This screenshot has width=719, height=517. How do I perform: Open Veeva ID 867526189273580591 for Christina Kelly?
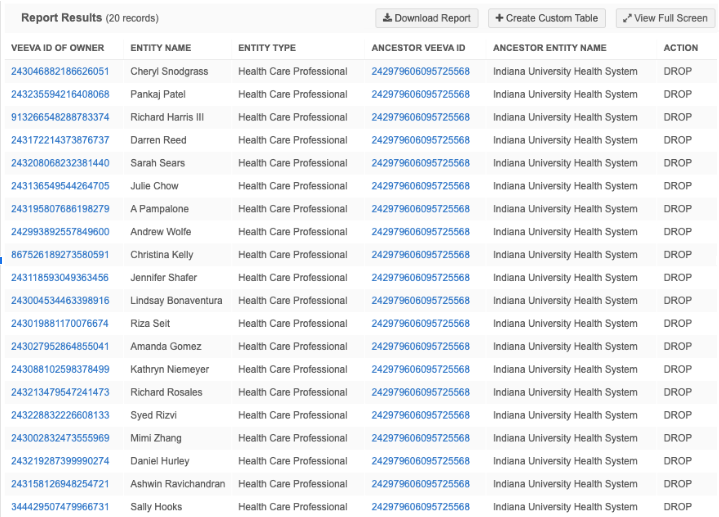coord(60,255)
